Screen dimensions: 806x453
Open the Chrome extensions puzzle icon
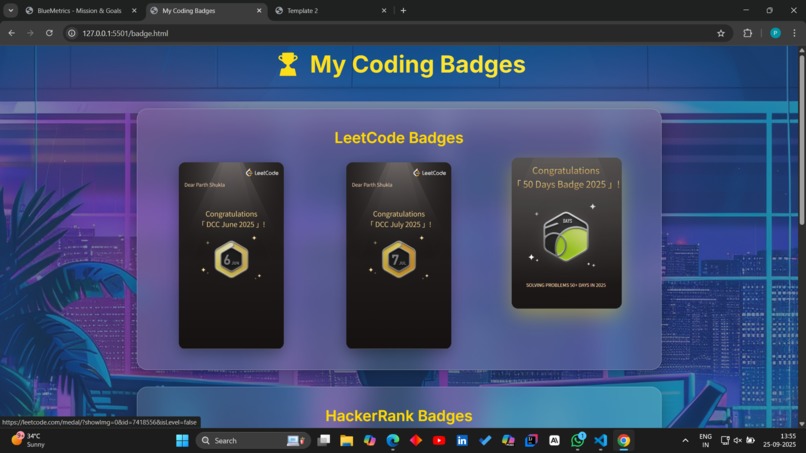point(747,33)
